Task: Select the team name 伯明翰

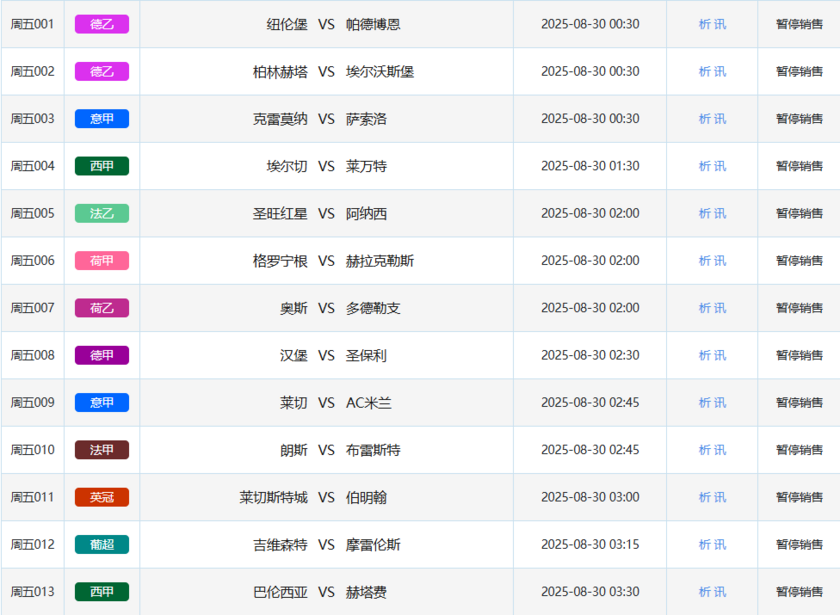Action: coord(366,497)
